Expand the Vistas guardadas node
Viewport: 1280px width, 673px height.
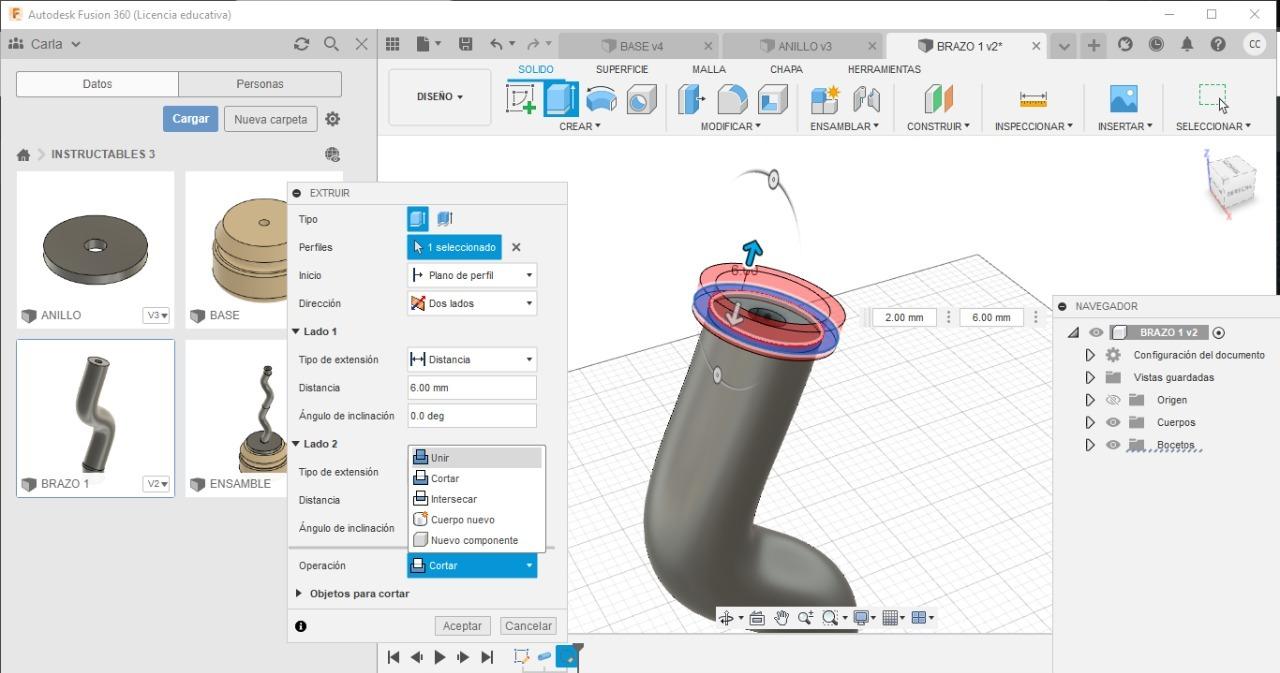click(1090, 377)
